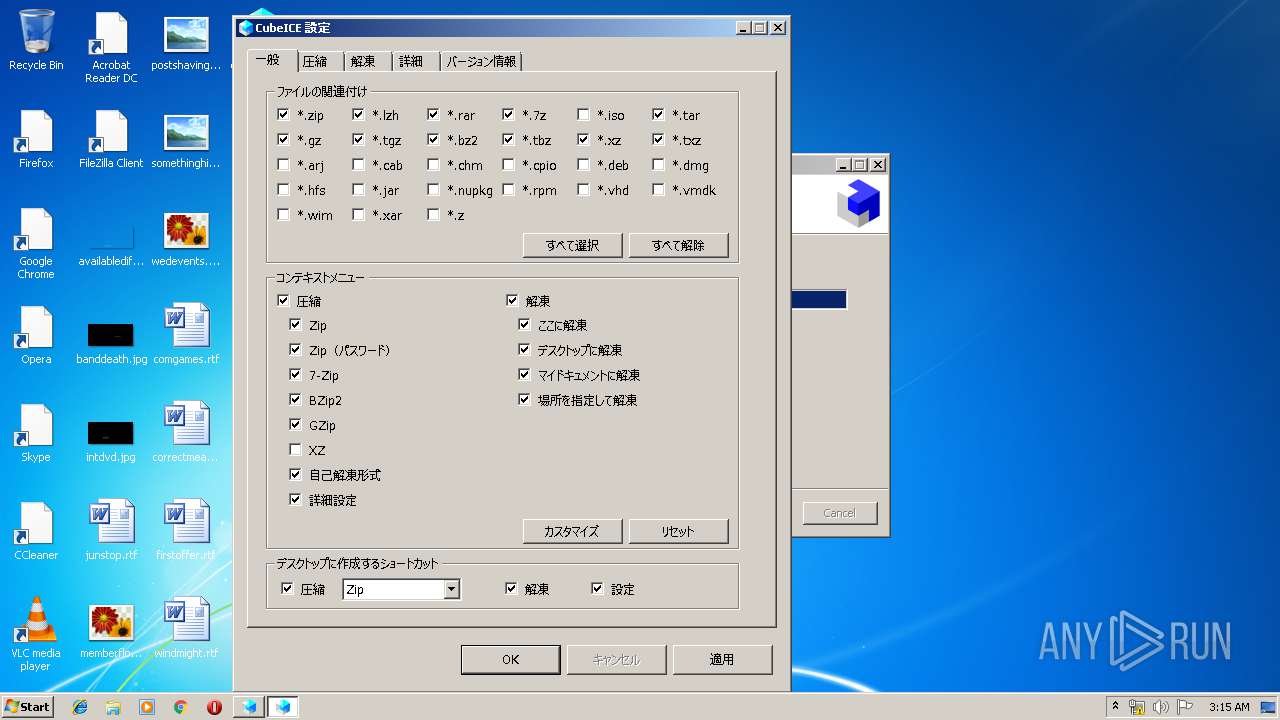Toggle the 自己解凍形式 checkbox

tap(295, 475)
